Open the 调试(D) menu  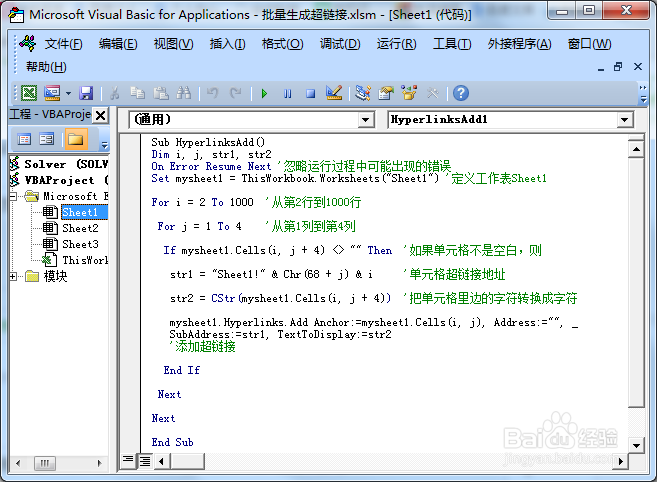(340, 44)
